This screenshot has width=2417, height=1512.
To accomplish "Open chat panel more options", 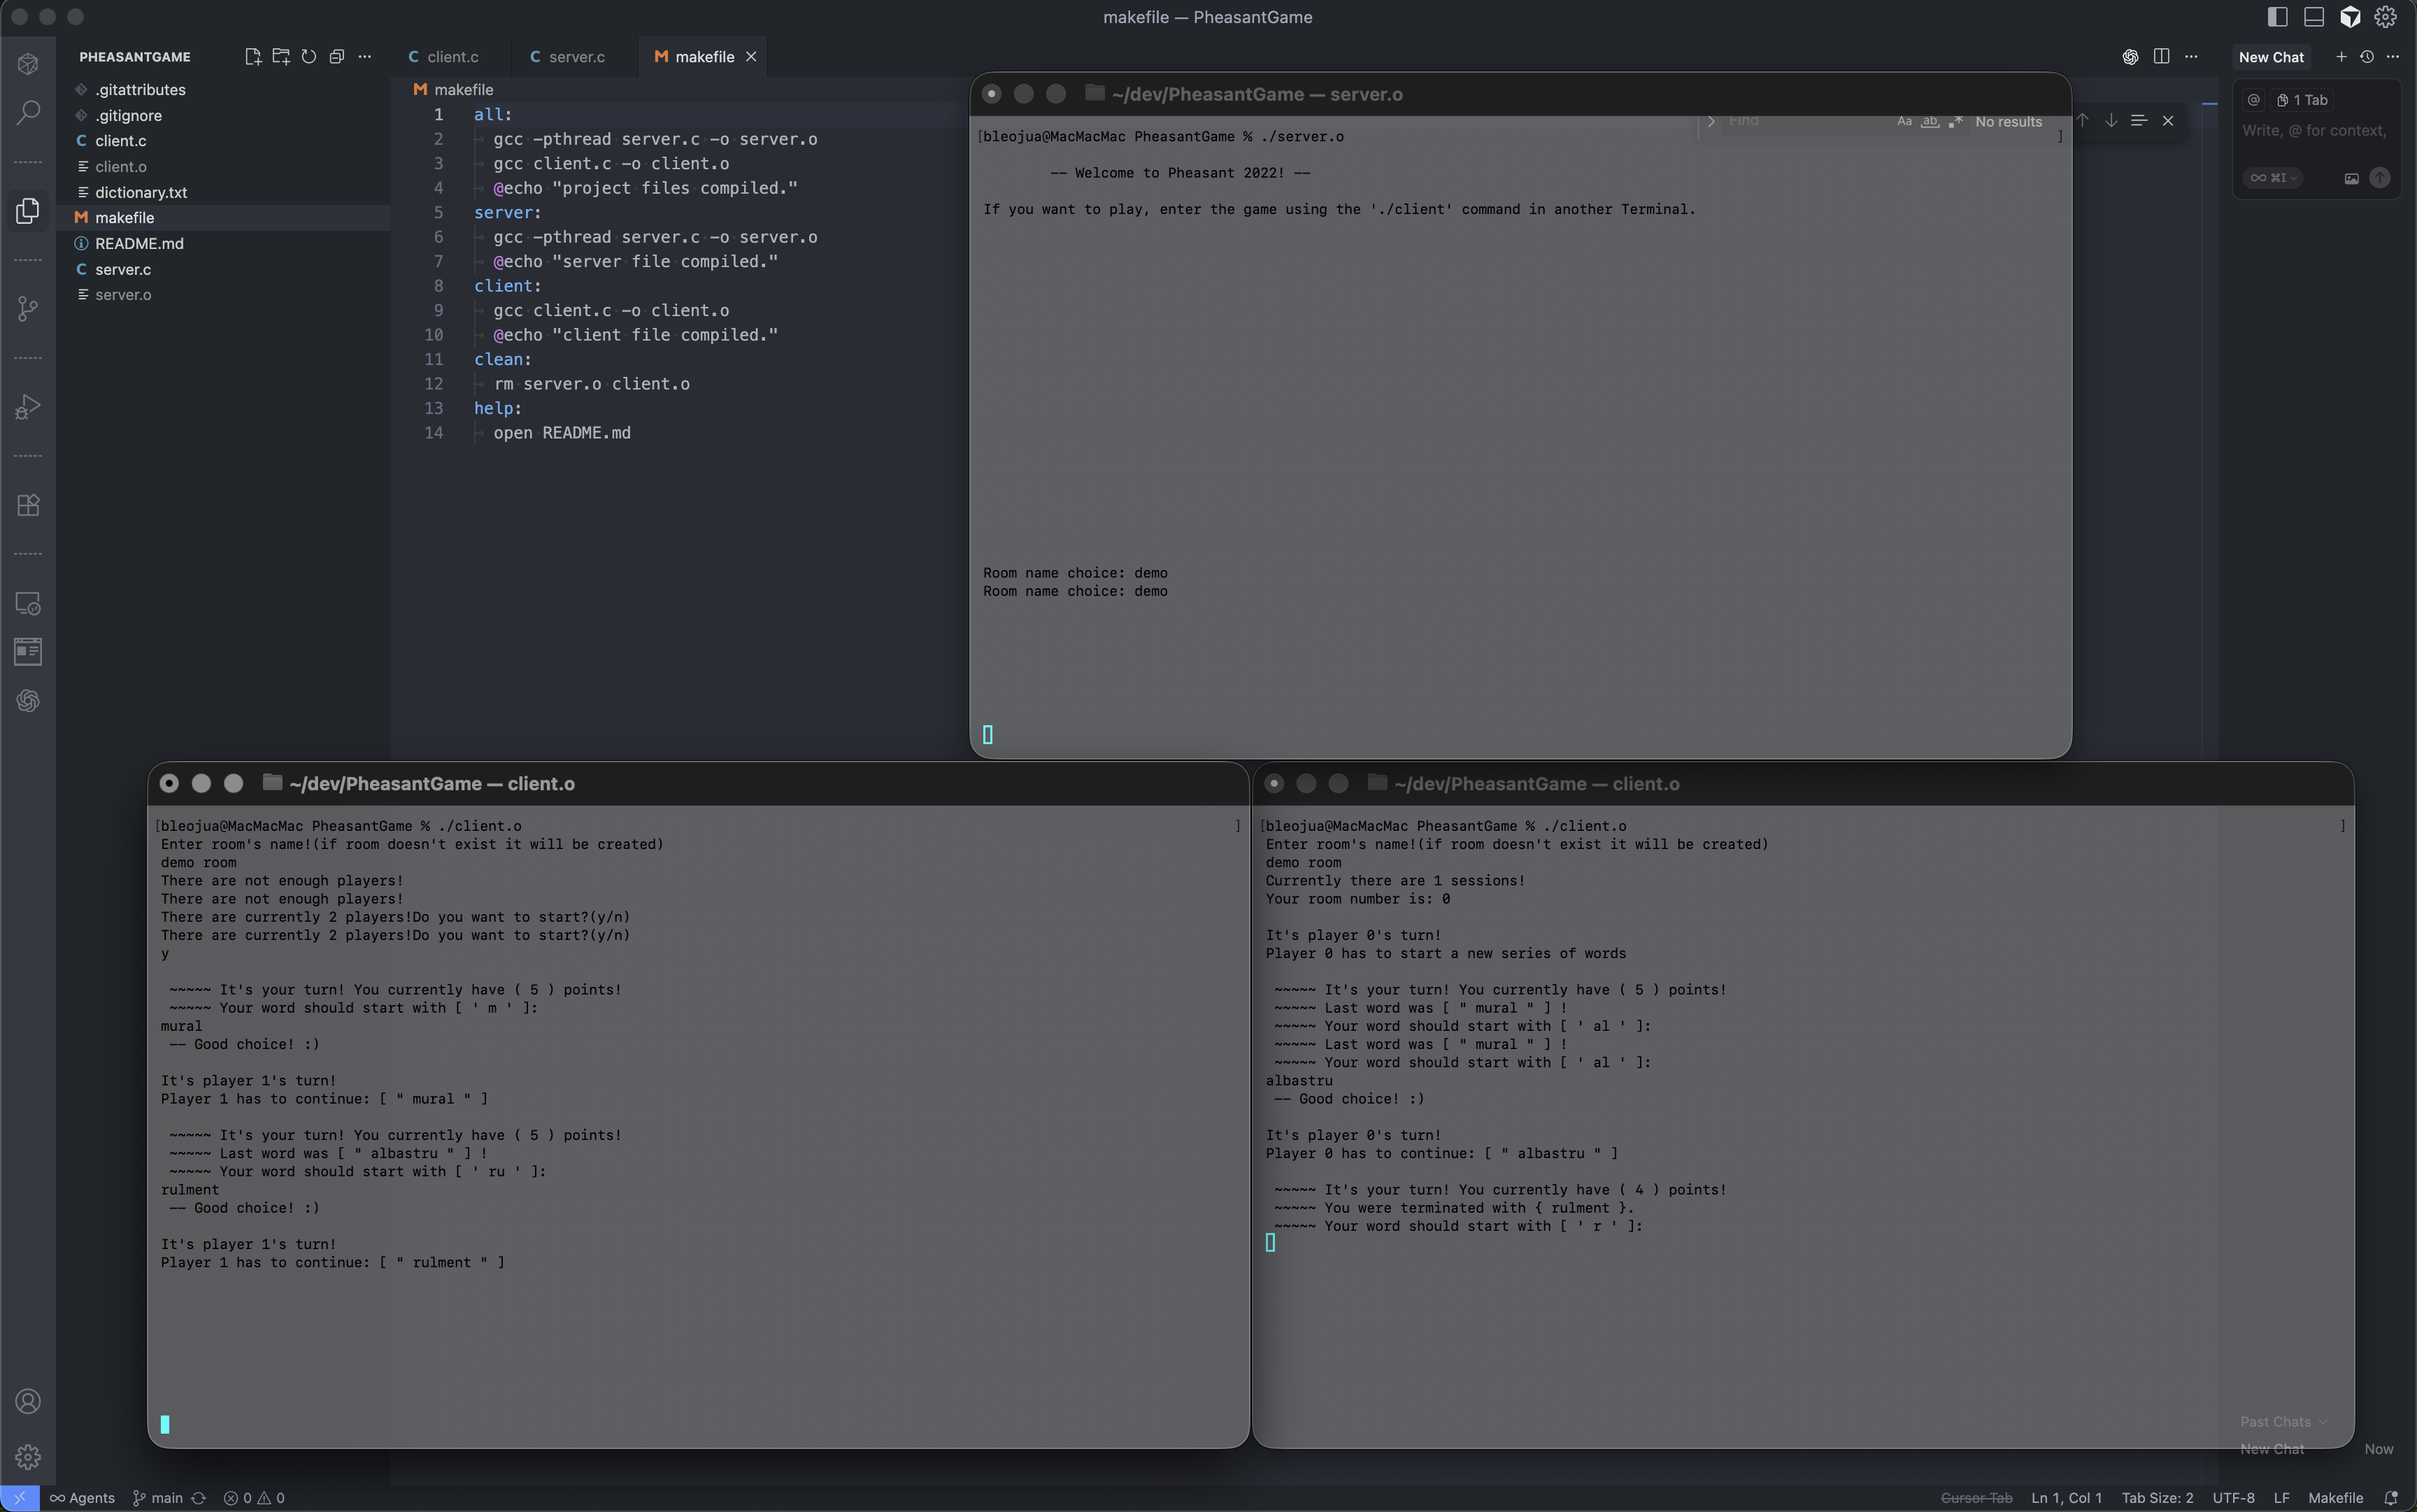I will click(x=2393, y=57).
